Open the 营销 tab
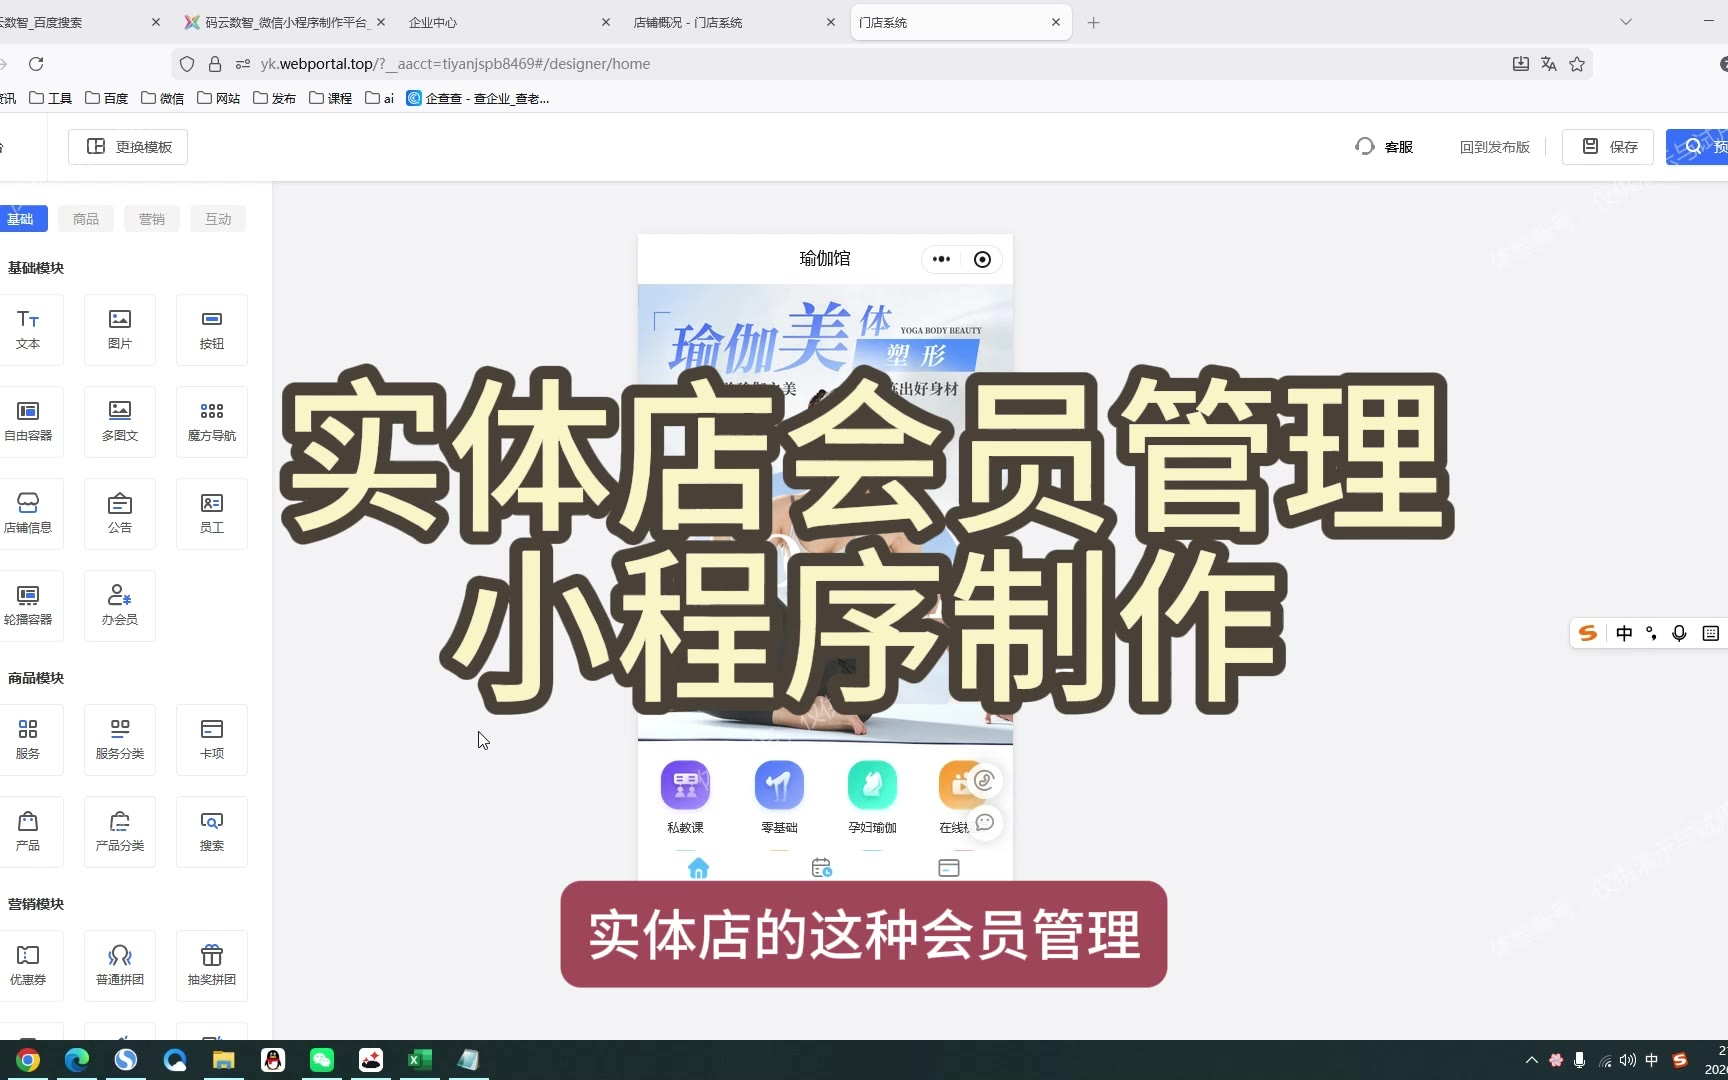This screenshot has height=1080, width=1728. tap(152, 219)
